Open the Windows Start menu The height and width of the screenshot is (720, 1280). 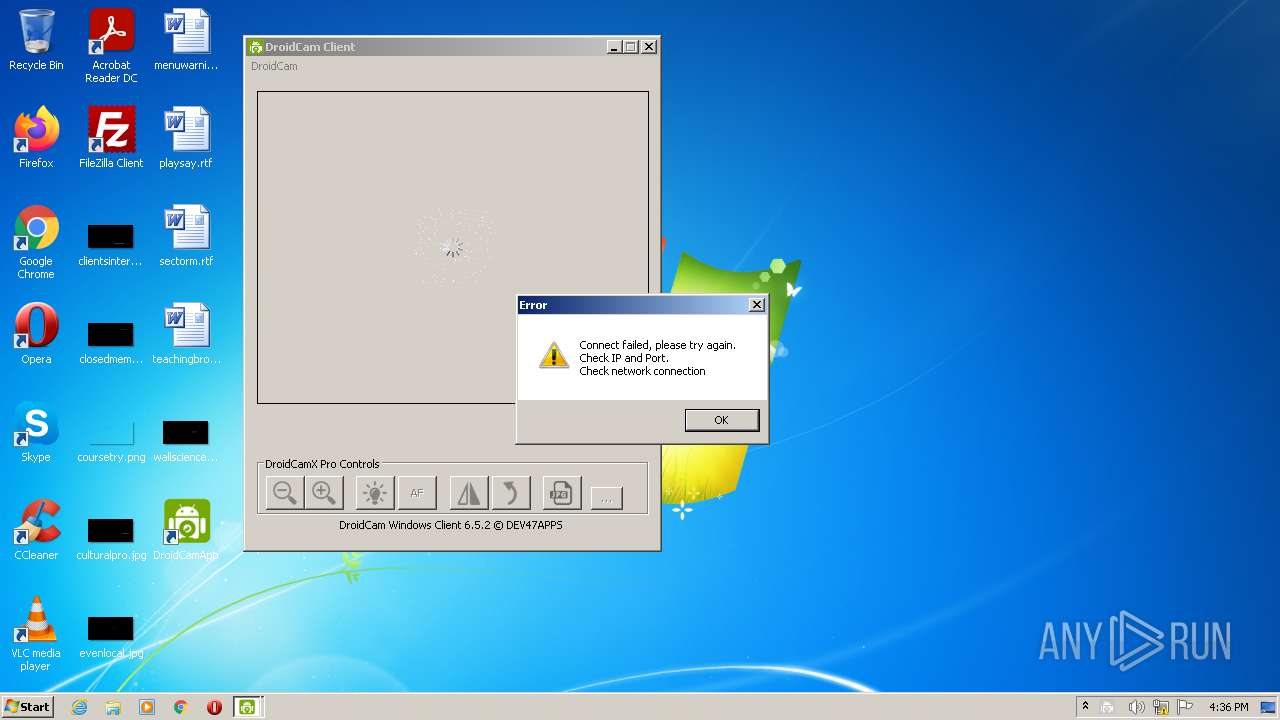(x=27, y=707)
